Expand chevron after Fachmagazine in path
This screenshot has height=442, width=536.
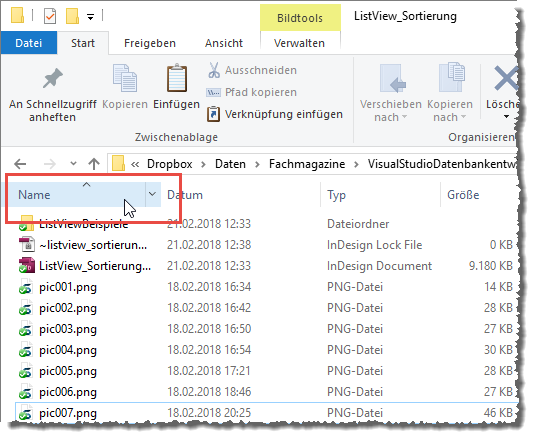[356, 164]
